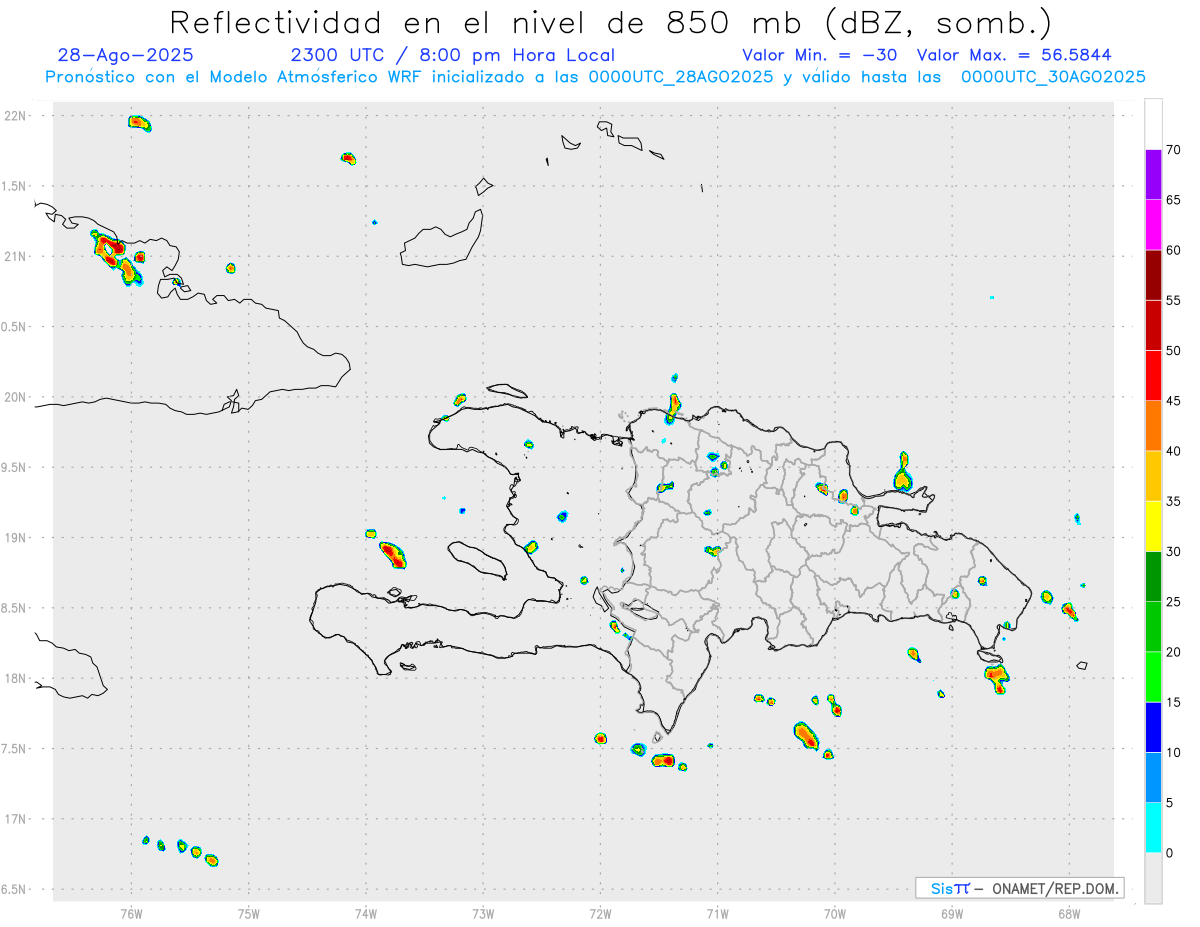
Task: Click the dark green 25–30 dBZ band
Action: 1153,577
